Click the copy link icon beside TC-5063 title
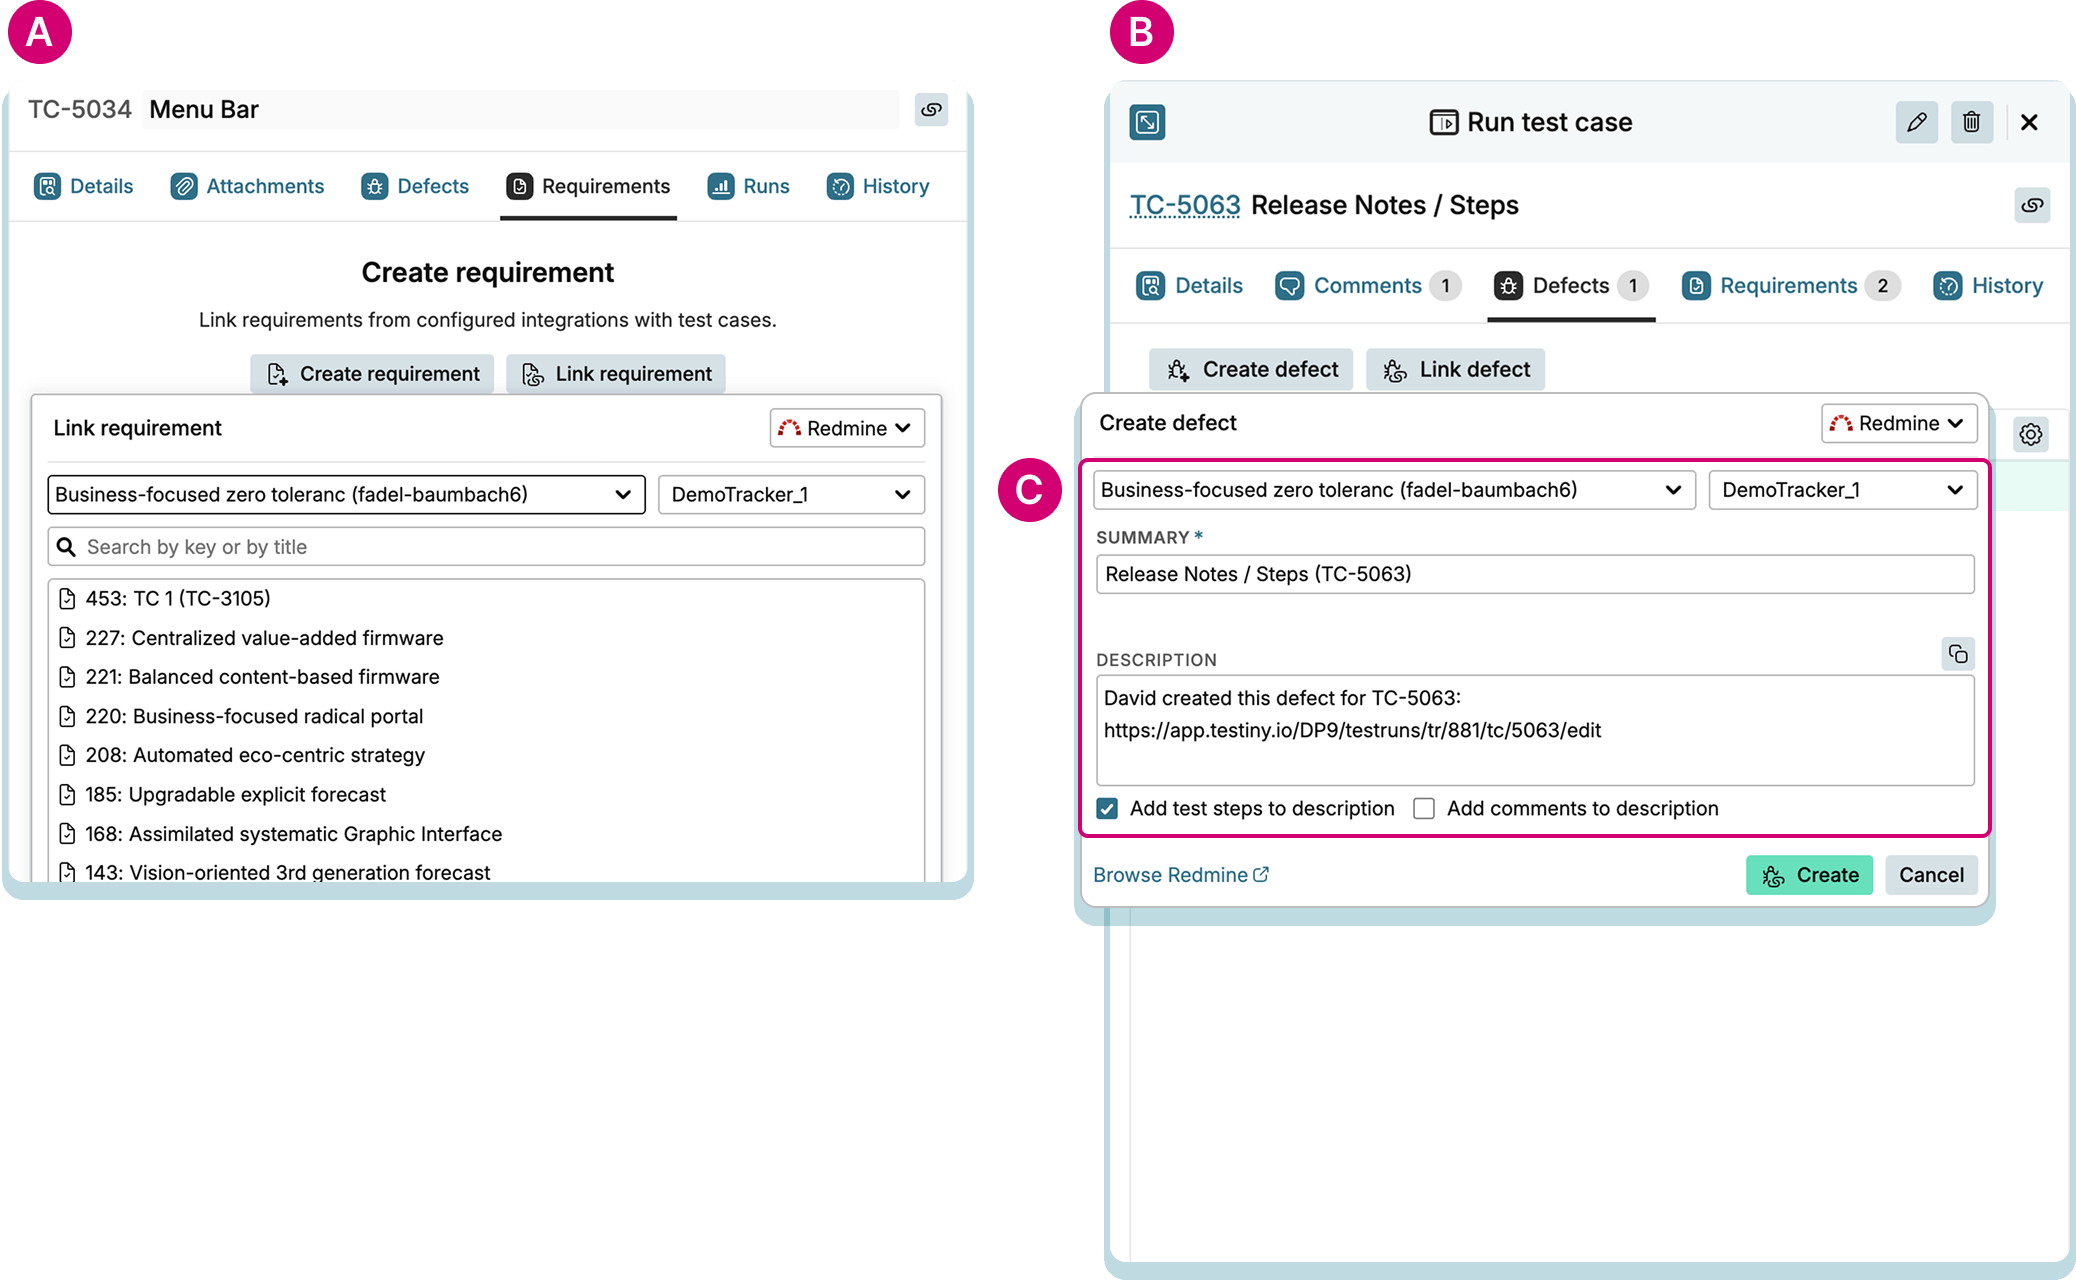 pyautogui.click(x=2033, y=205)
